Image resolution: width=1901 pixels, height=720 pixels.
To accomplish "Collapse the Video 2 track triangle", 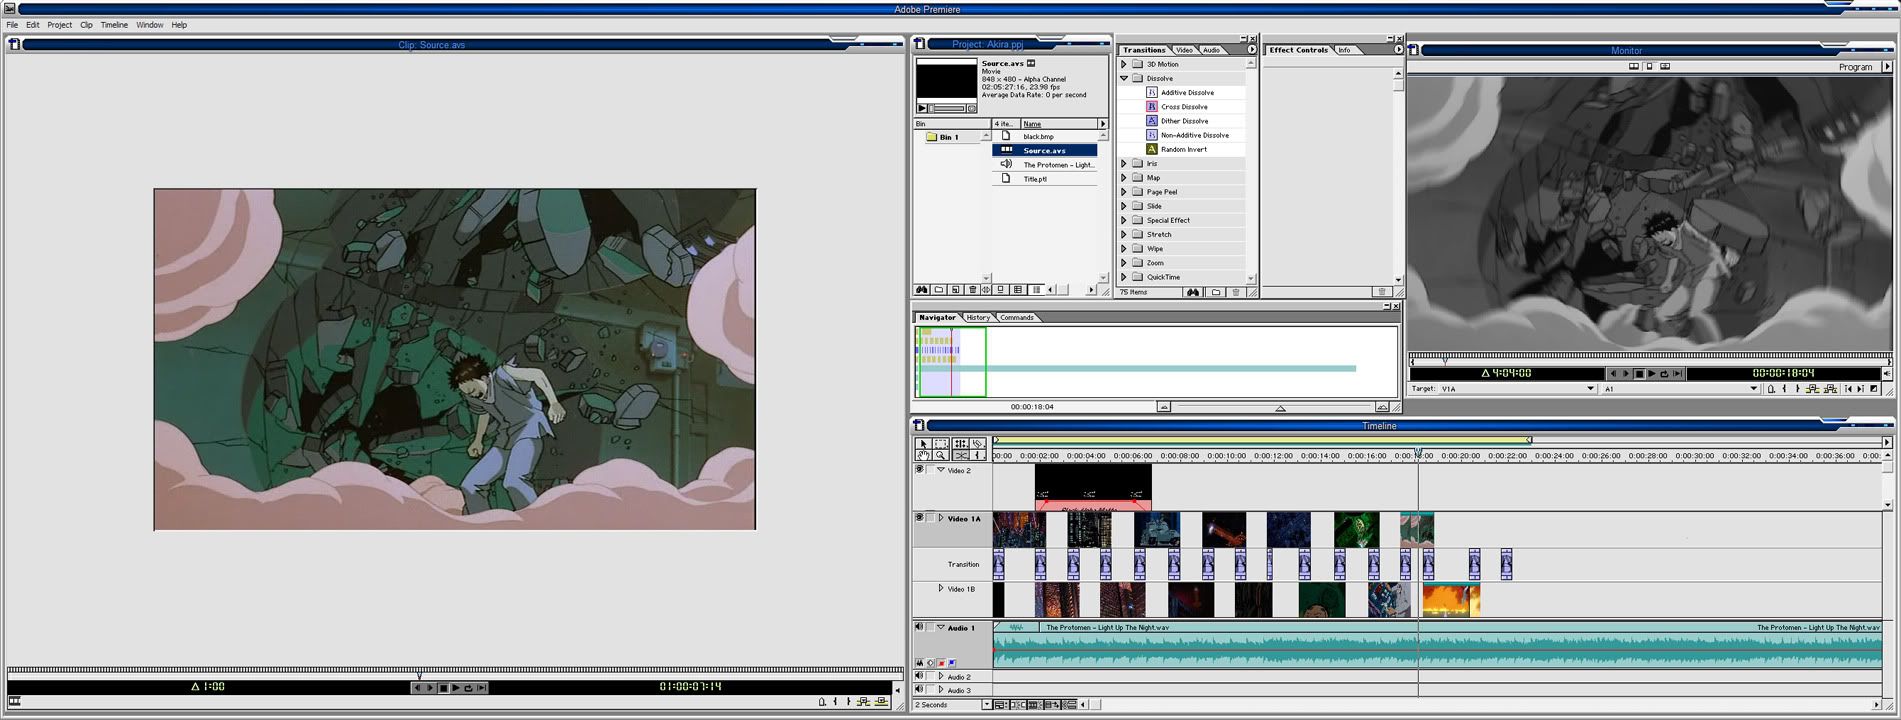I will (x=941, y=469).
